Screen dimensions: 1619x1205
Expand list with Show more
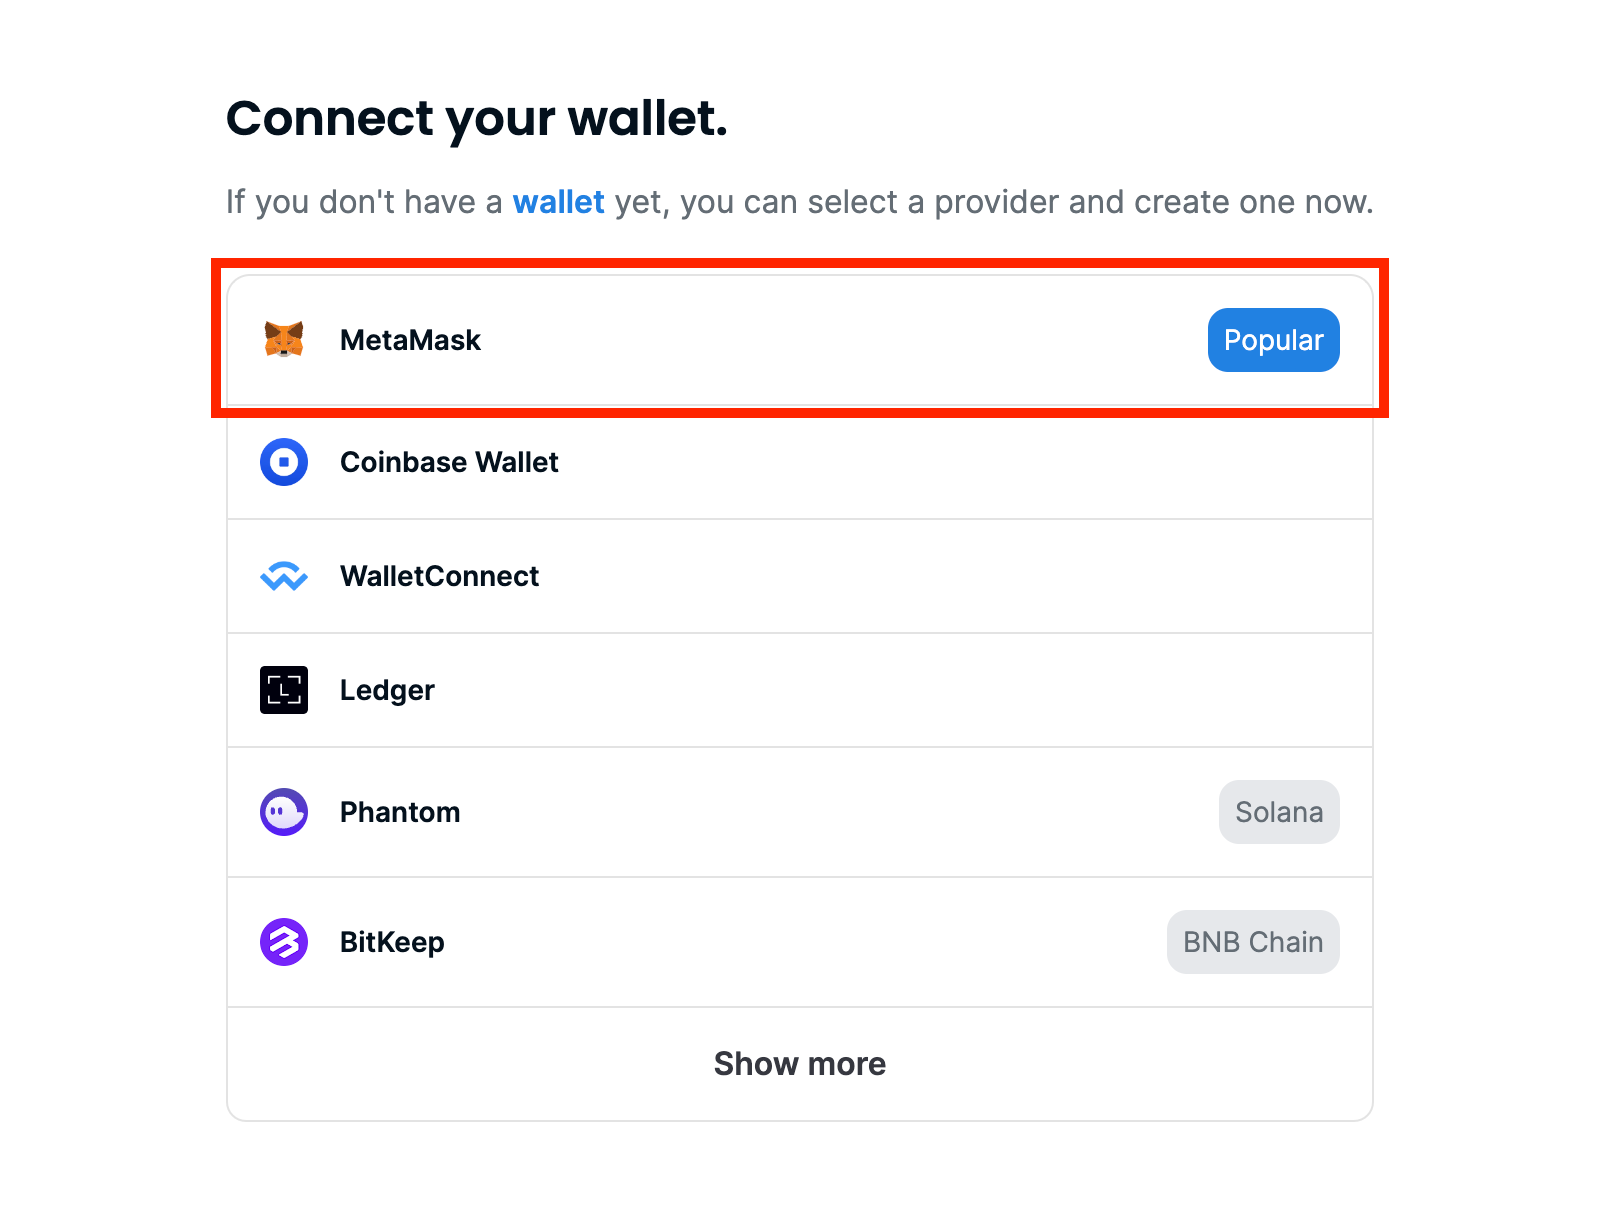800,1064
